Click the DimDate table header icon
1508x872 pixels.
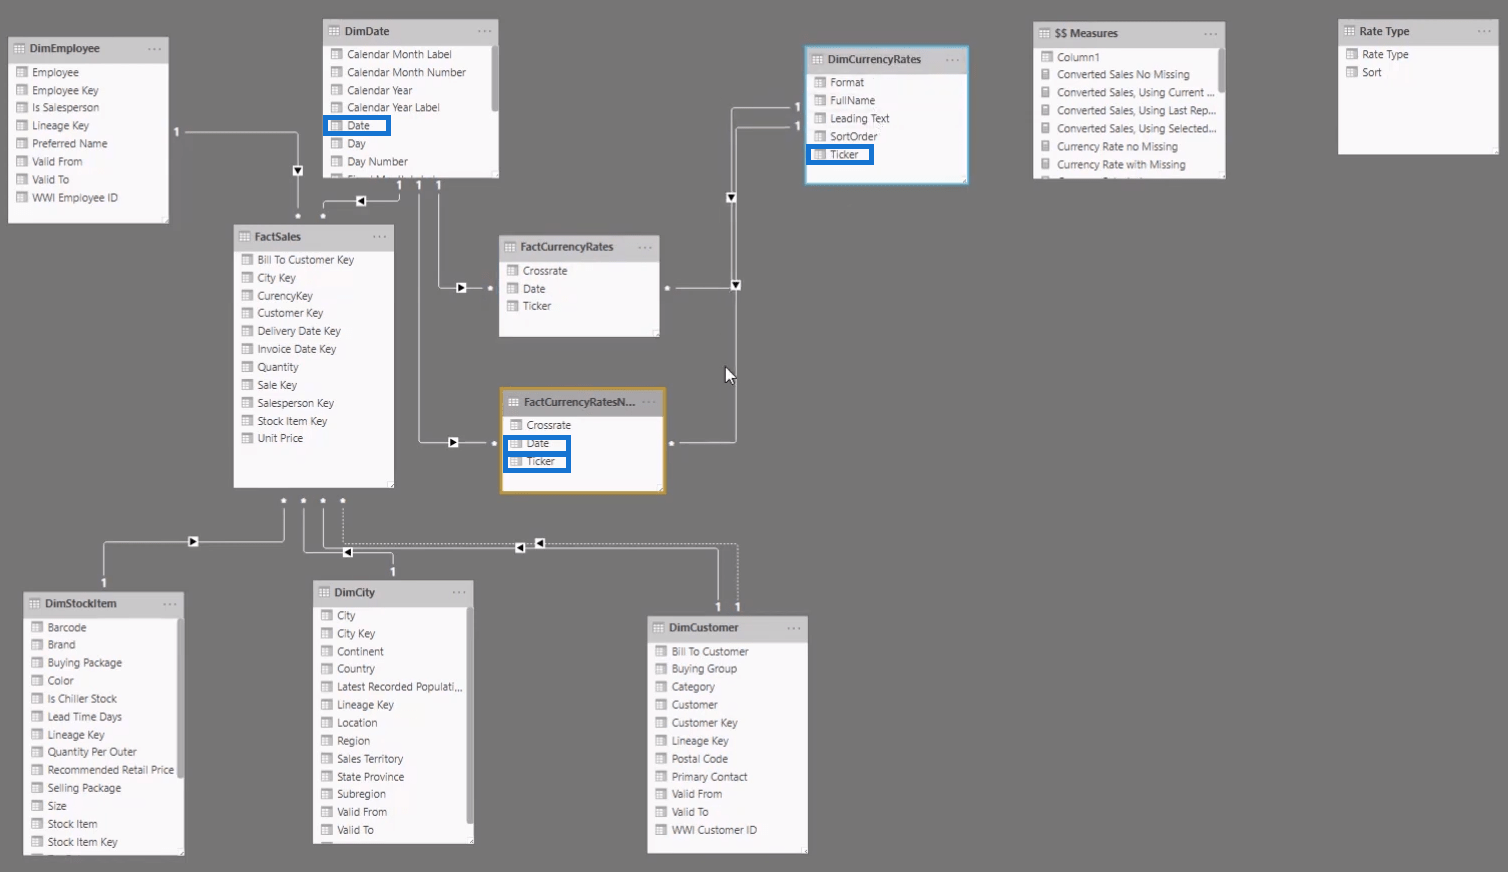point(335,32)
